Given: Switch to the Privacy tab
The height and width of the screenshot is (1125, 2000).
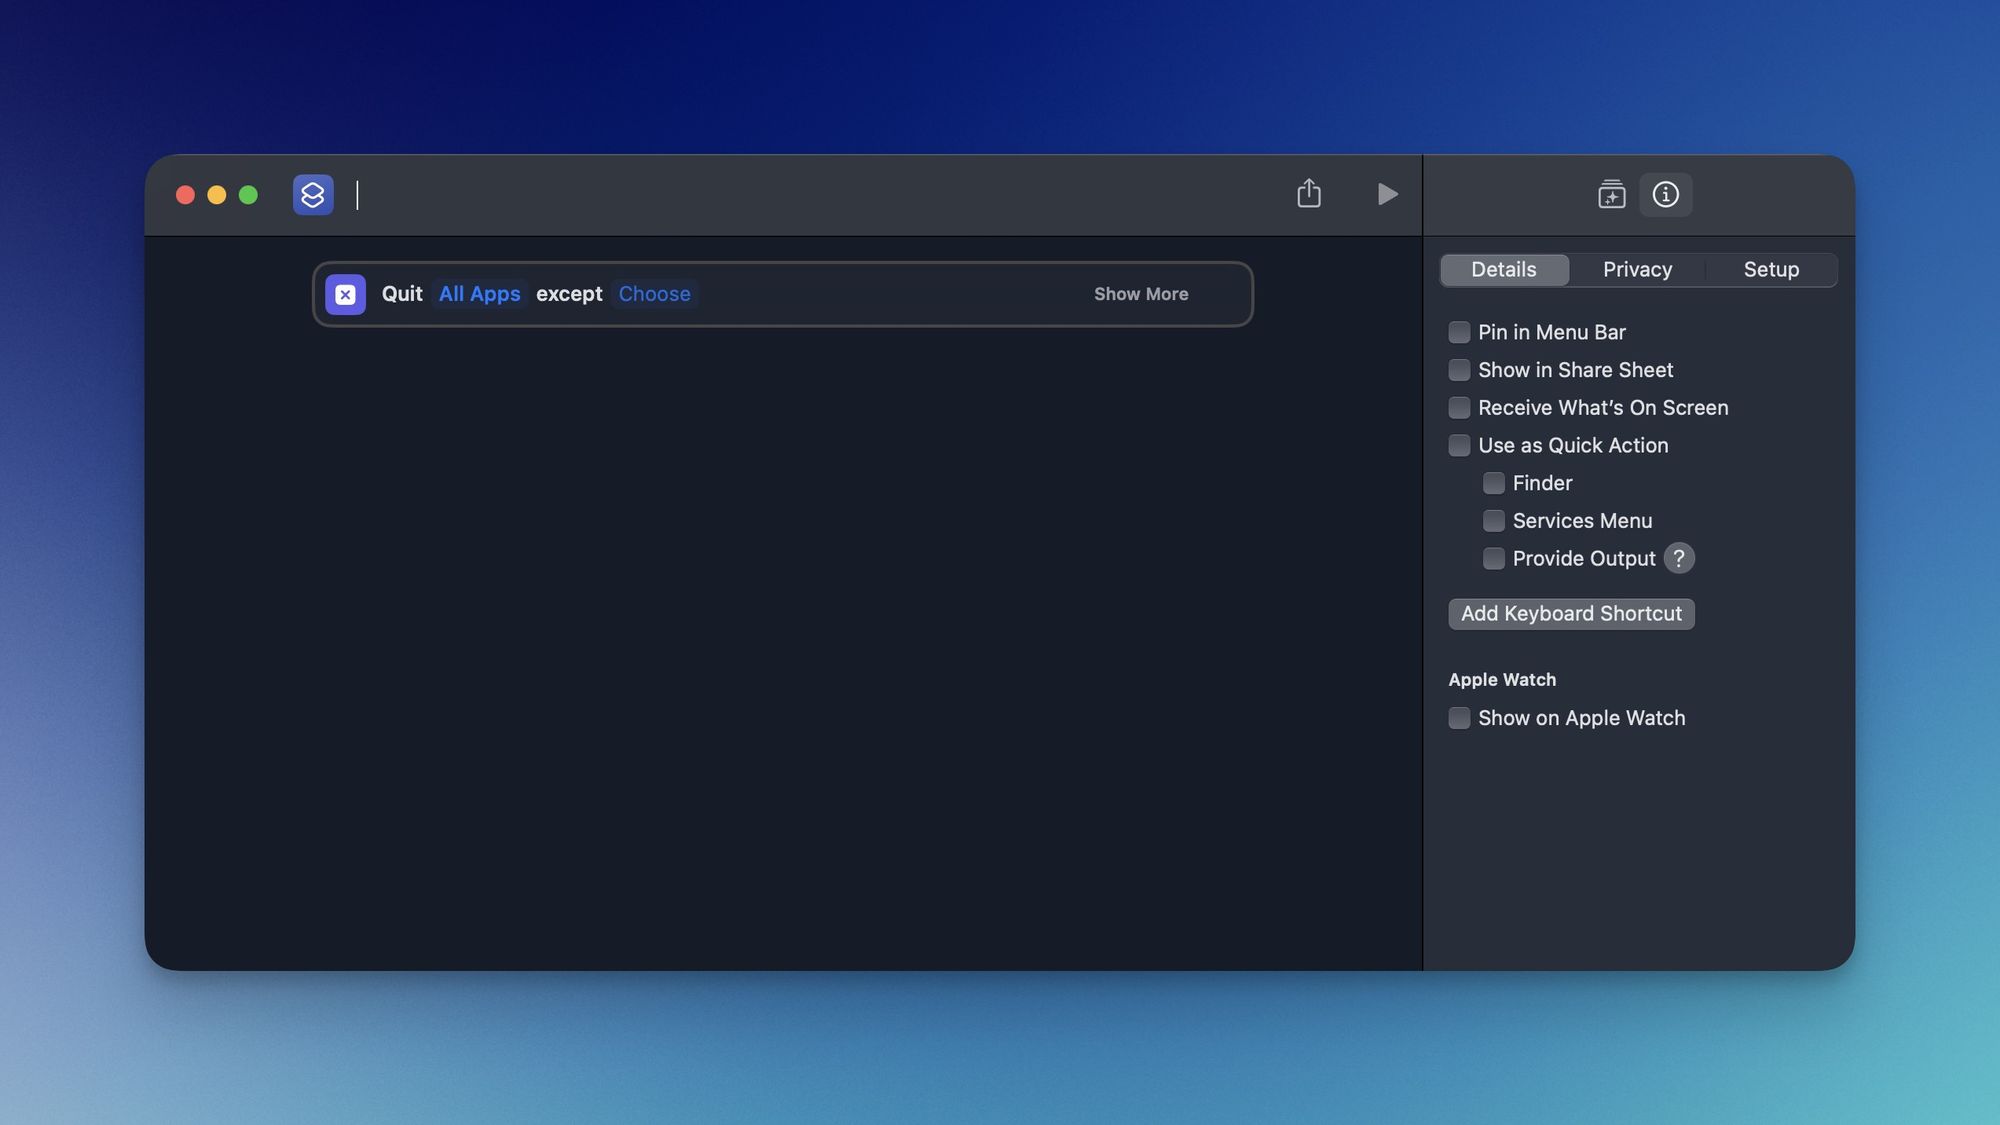Looking at the screenshot, I should tap(1637, 269).
